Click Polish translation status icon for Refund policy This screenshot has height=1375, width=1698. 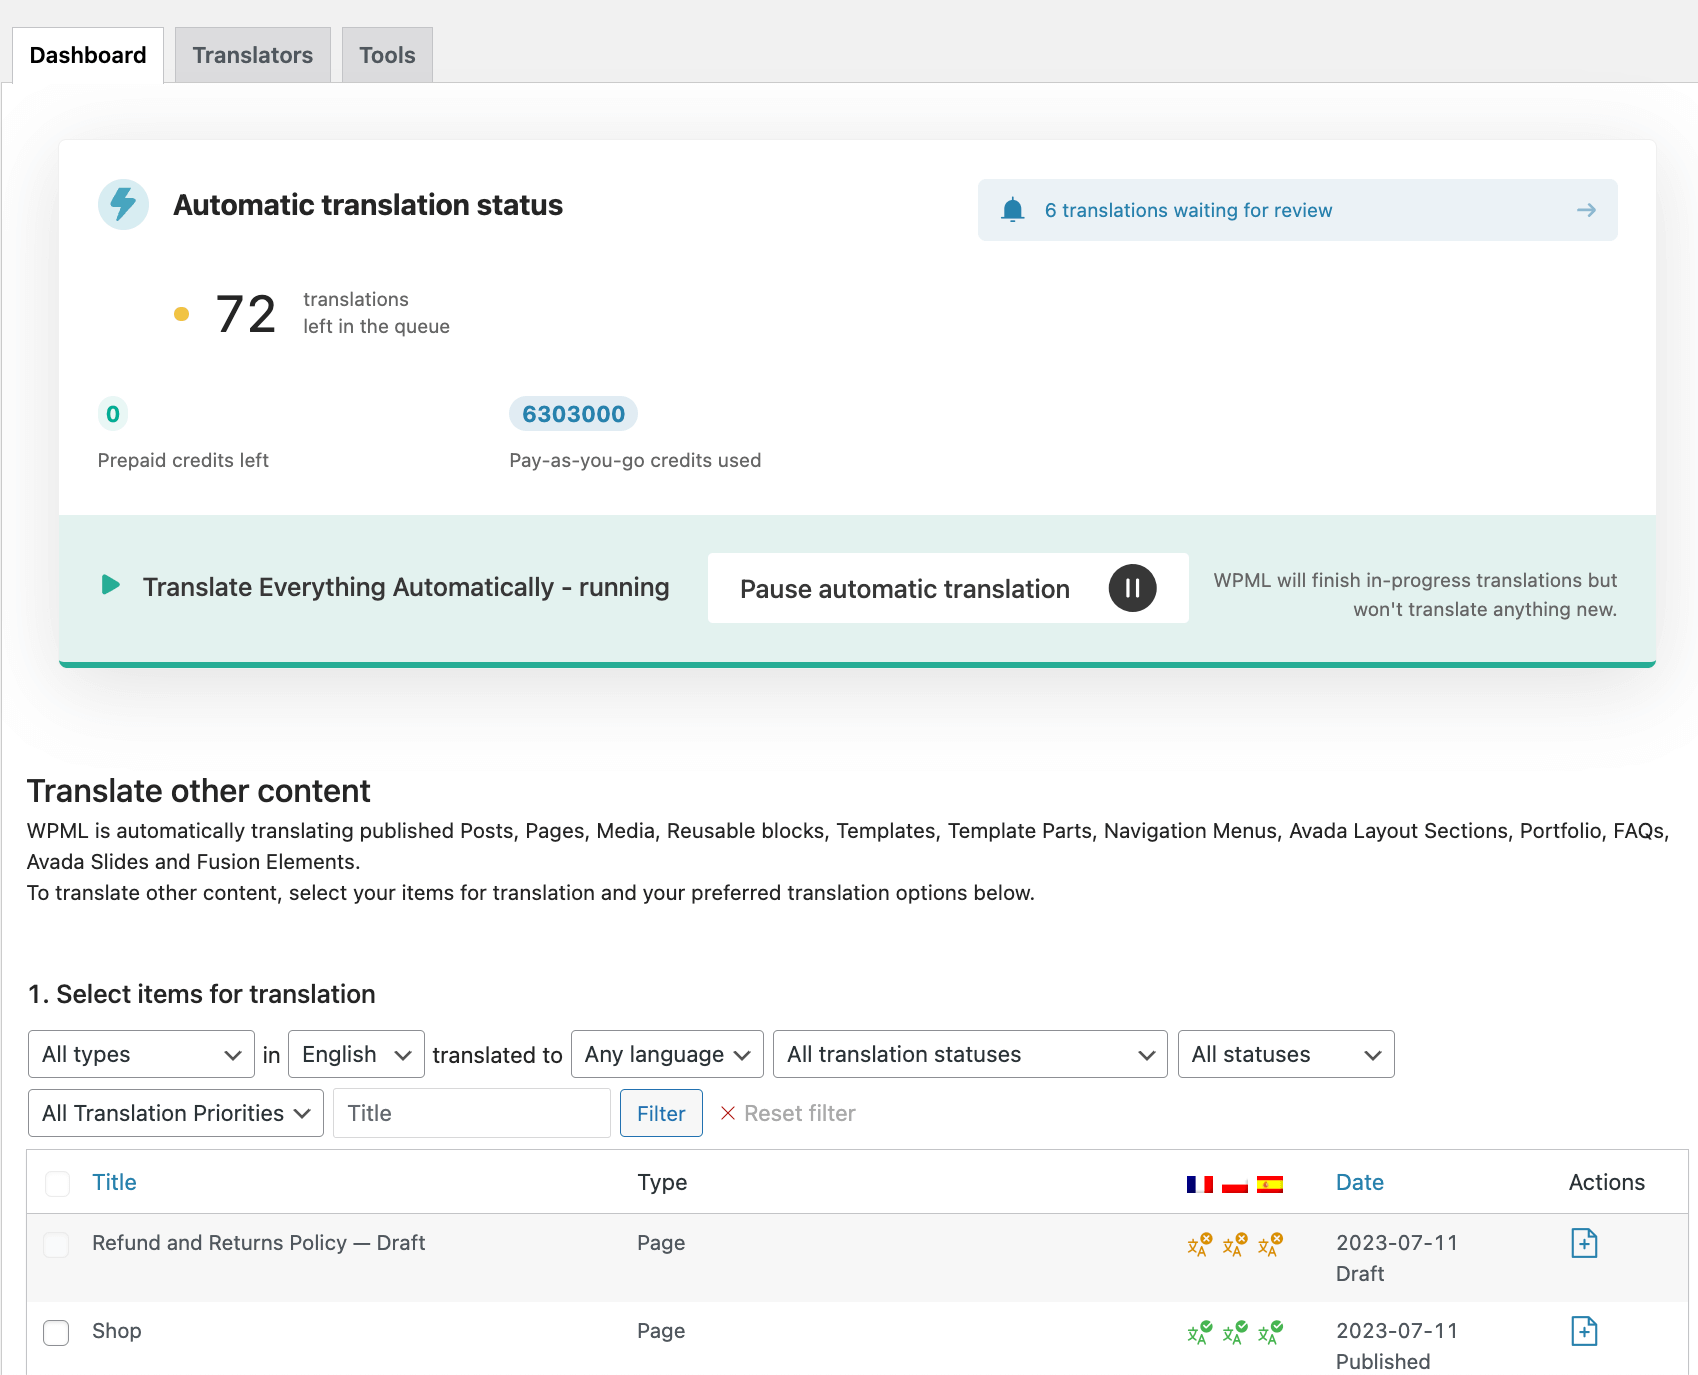click(x=1235, y=1244)
